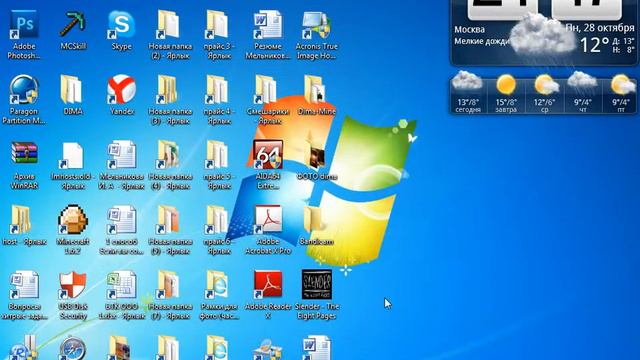Image resolution: width=640 pixels, height=360 pixels.
Task: Select the прайс 4 shortcut folder
Action: pyautogui.click(x=219, y=100)
